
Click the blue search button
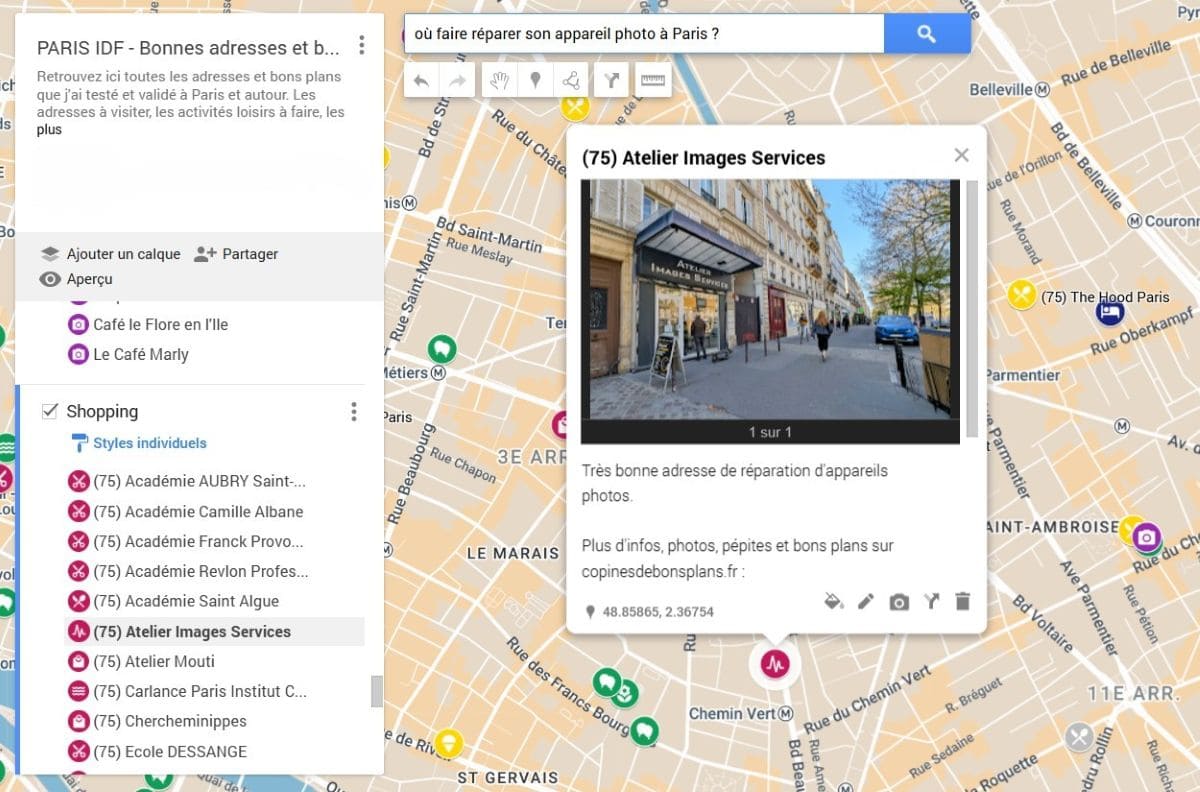(927, 34)
